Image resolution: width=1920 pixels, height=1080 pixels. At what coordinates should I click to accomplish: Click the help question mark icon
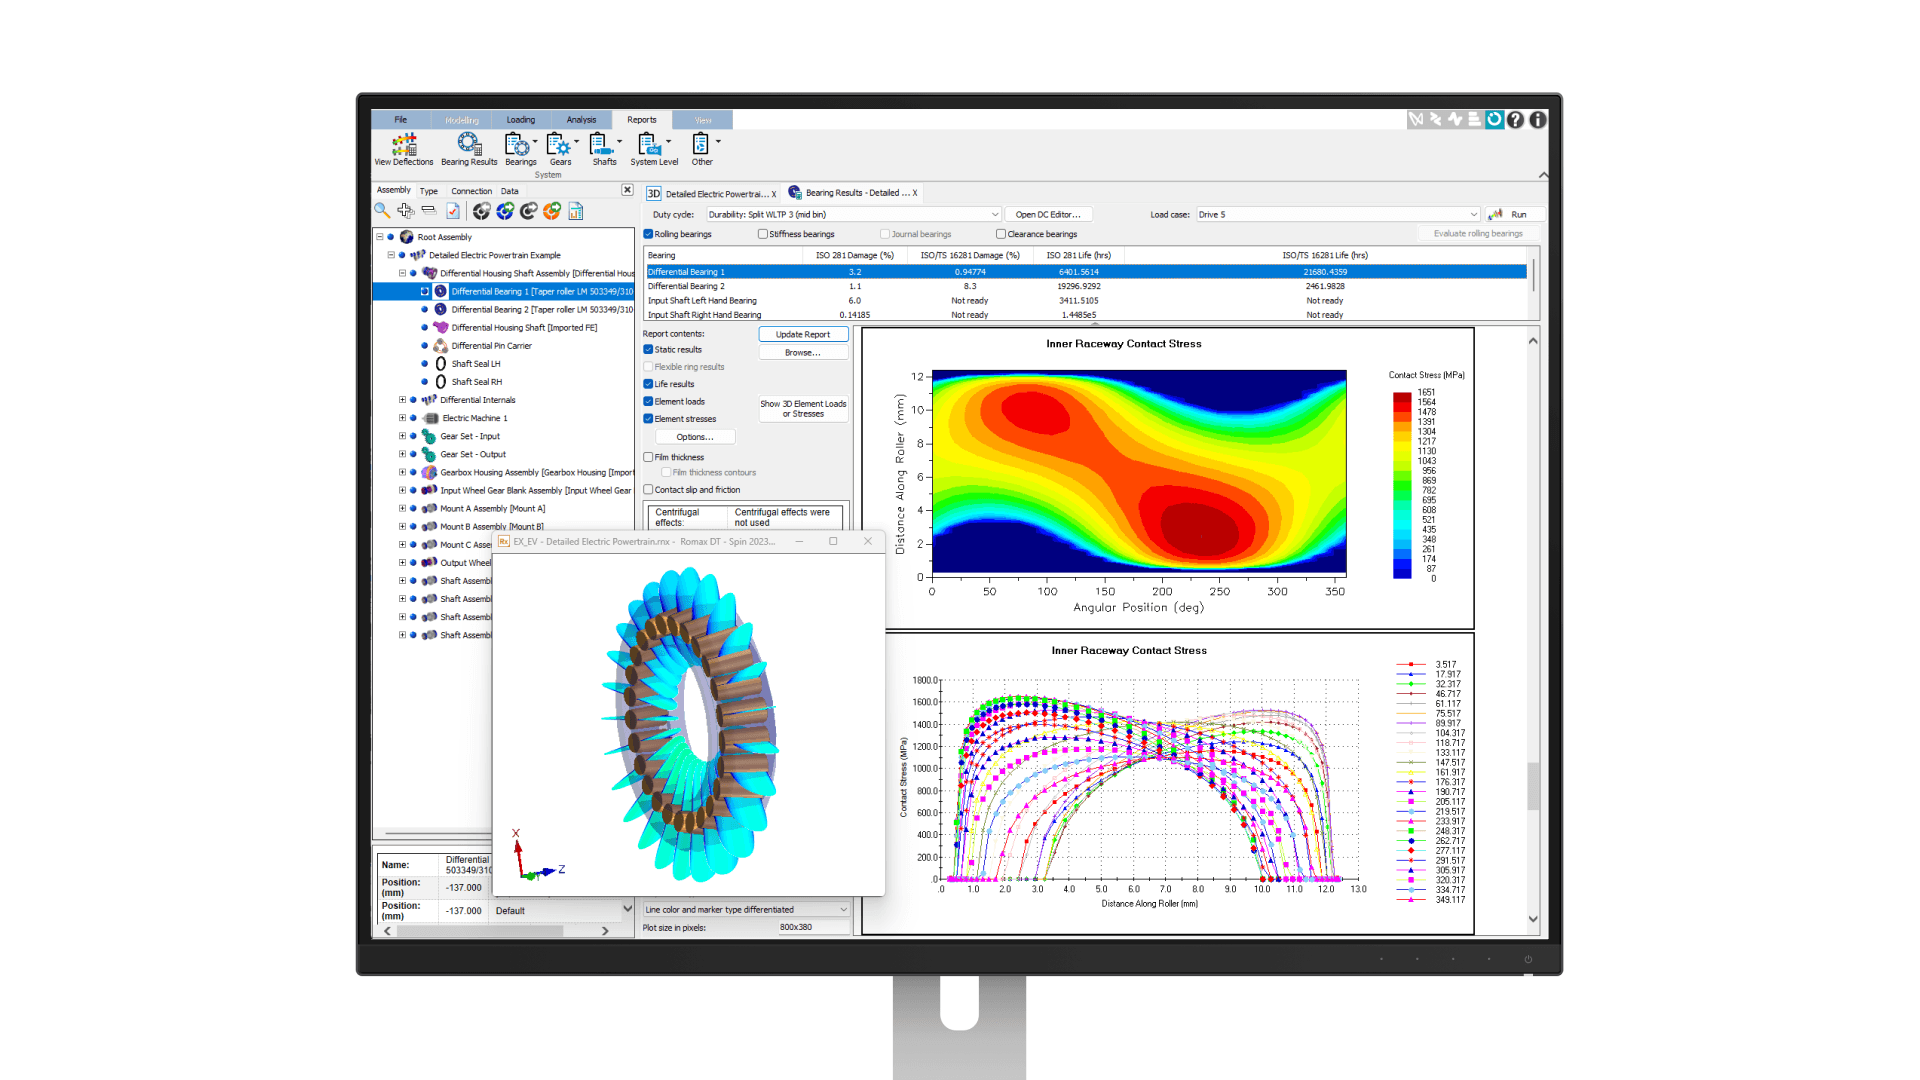[x=1516, y=120]
